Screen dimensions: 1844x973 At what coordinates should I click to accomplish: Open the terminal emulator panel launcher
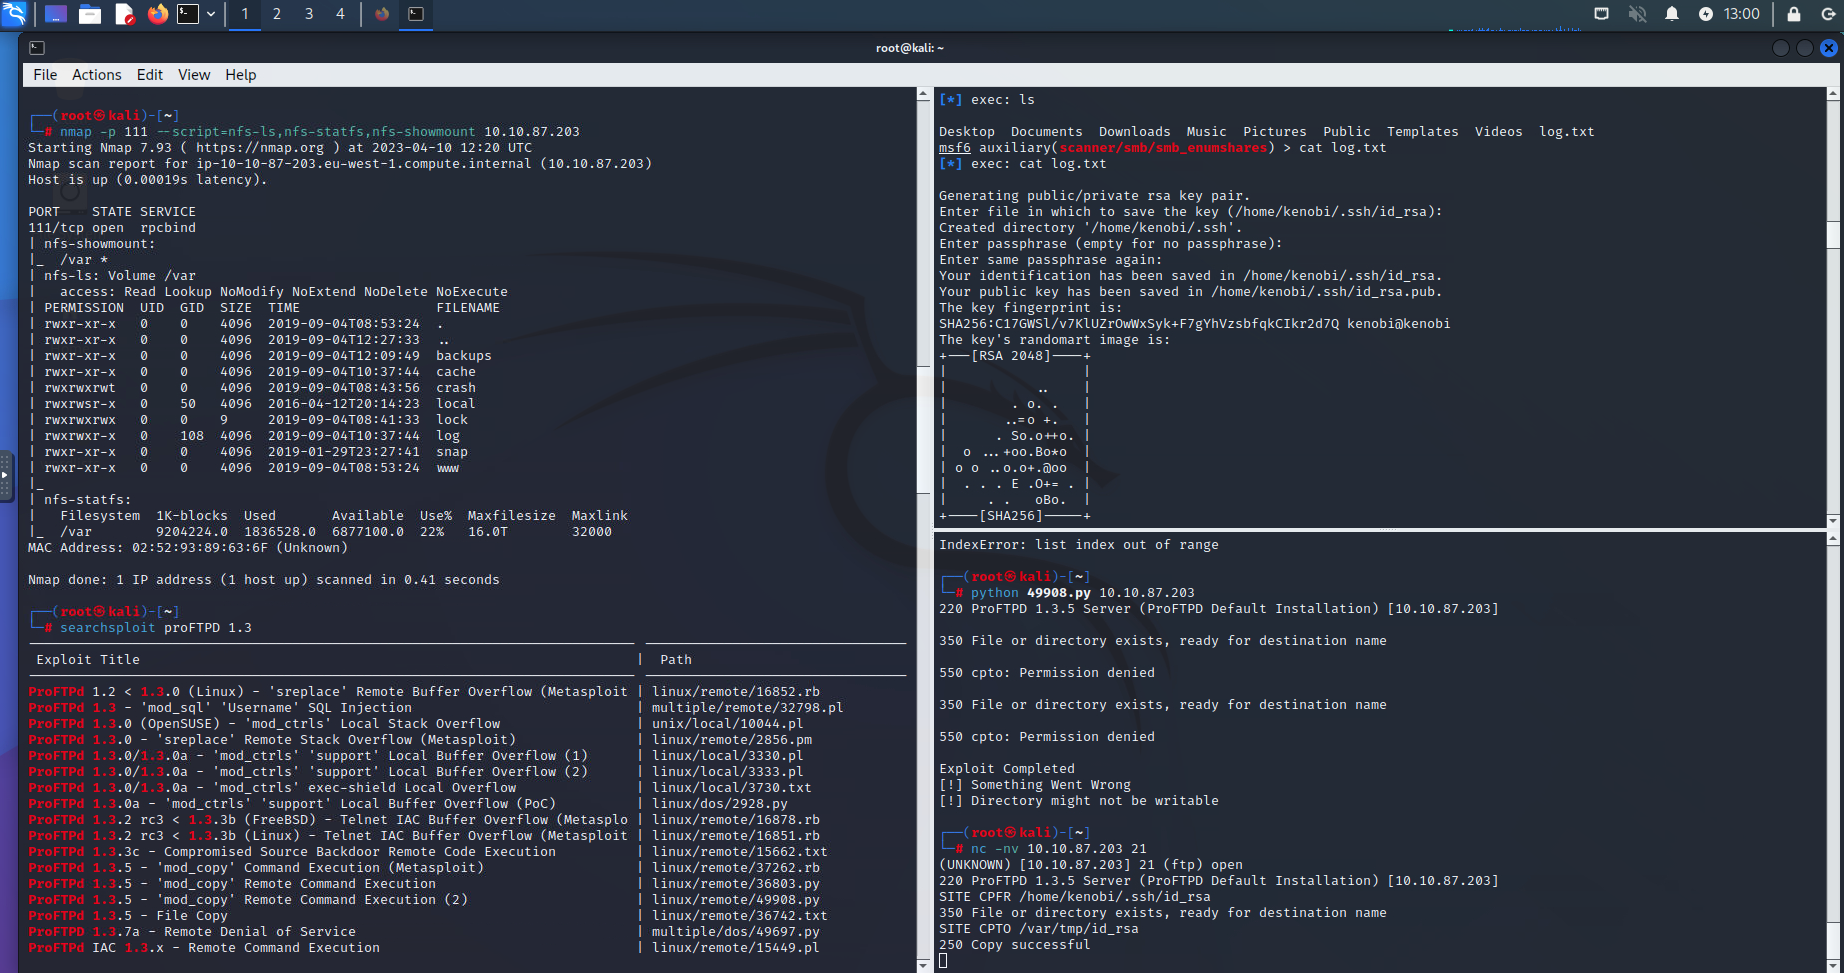coord(188,14)
